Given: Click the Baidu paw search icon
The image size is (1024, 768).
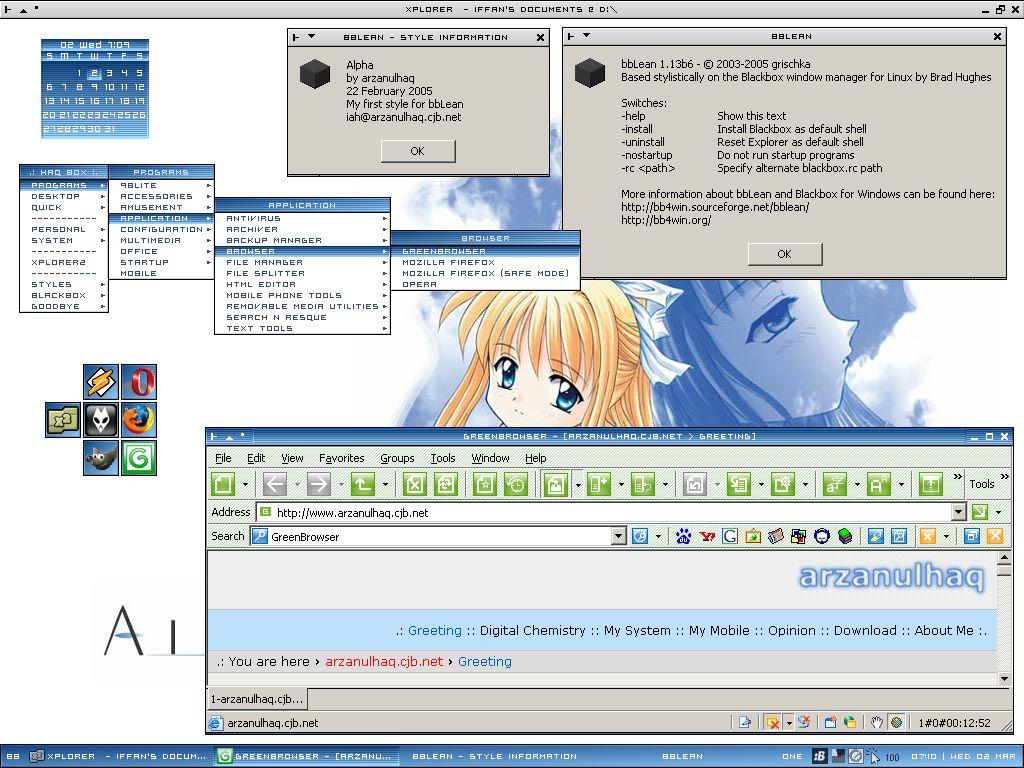Looking at the screenshot, I should coord(683,536).
